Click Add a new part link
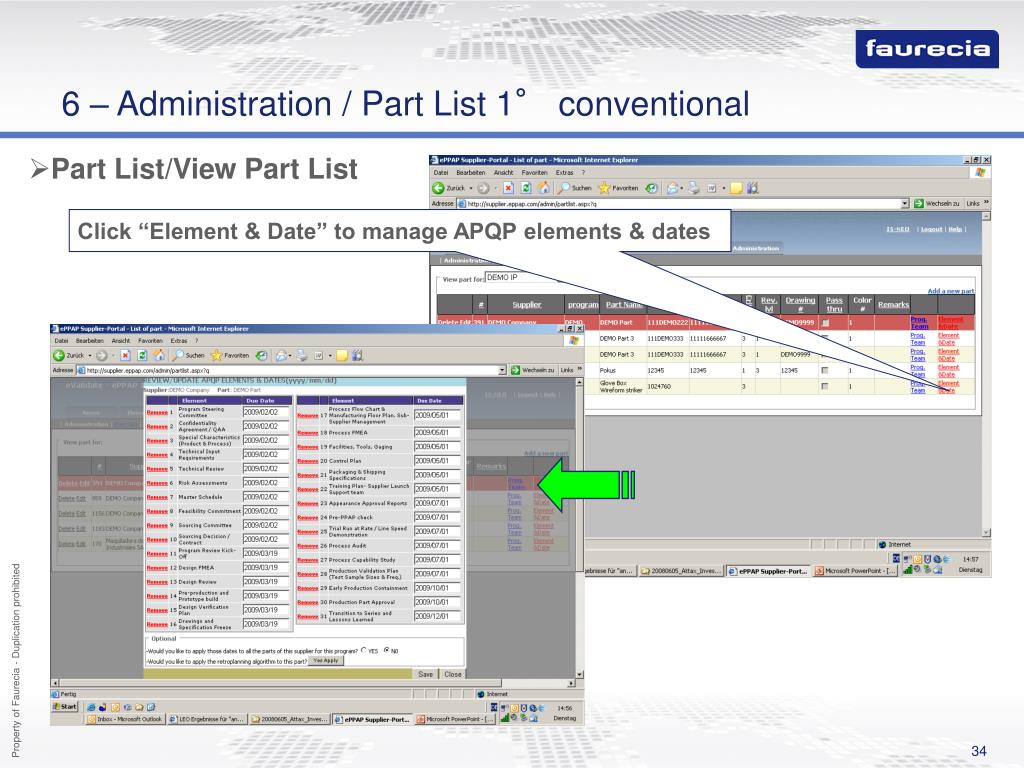Image resolution: width=1024 pixels, height=768 pixels. point(950,291)
